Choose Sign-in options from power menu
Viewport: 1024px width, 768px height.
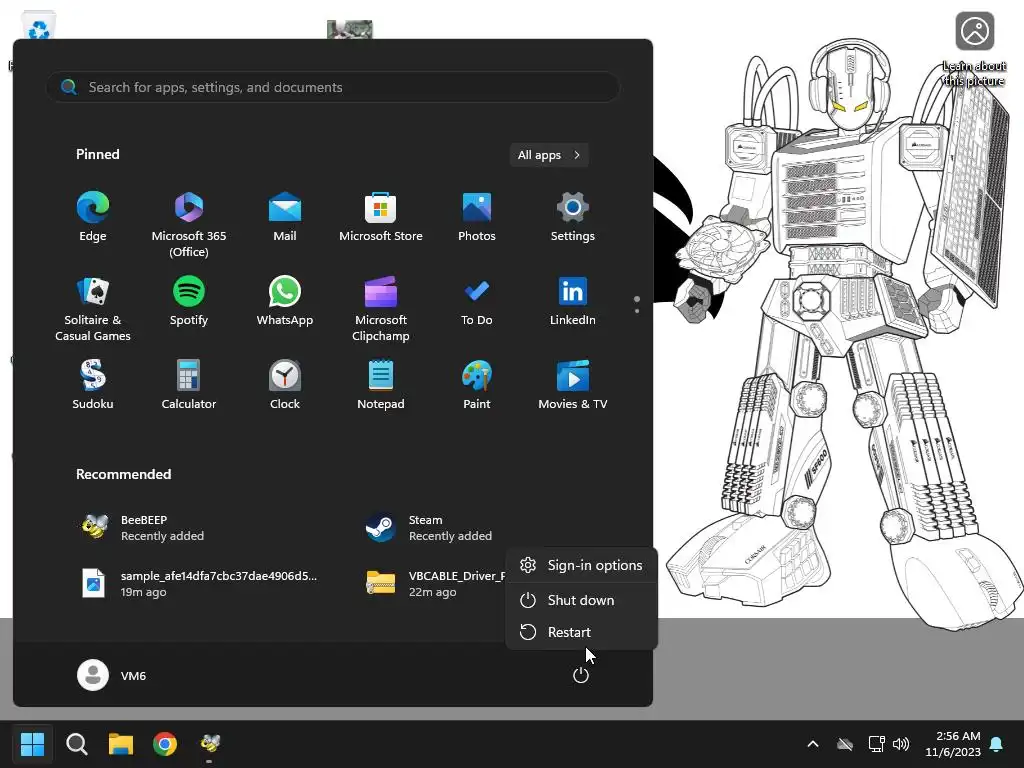[581, 566]
